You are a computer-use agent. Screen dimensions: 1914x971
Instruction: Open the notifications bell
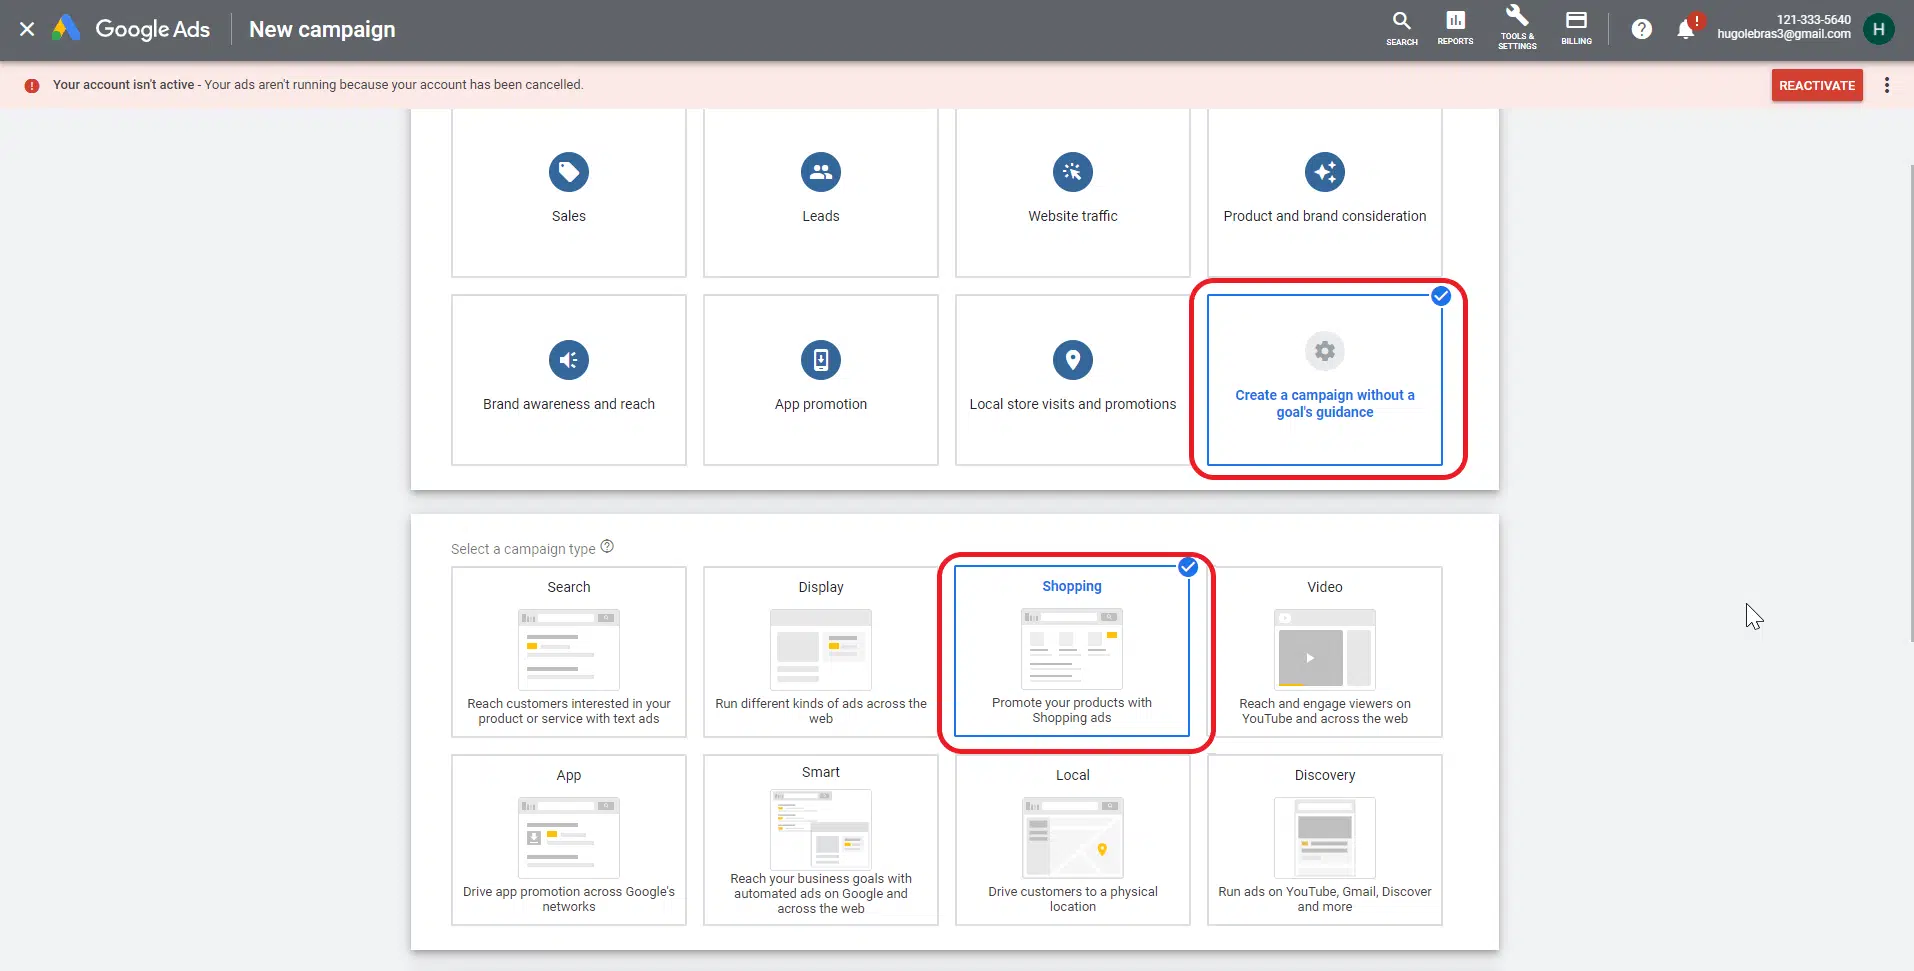click(x=1686, y=30)
